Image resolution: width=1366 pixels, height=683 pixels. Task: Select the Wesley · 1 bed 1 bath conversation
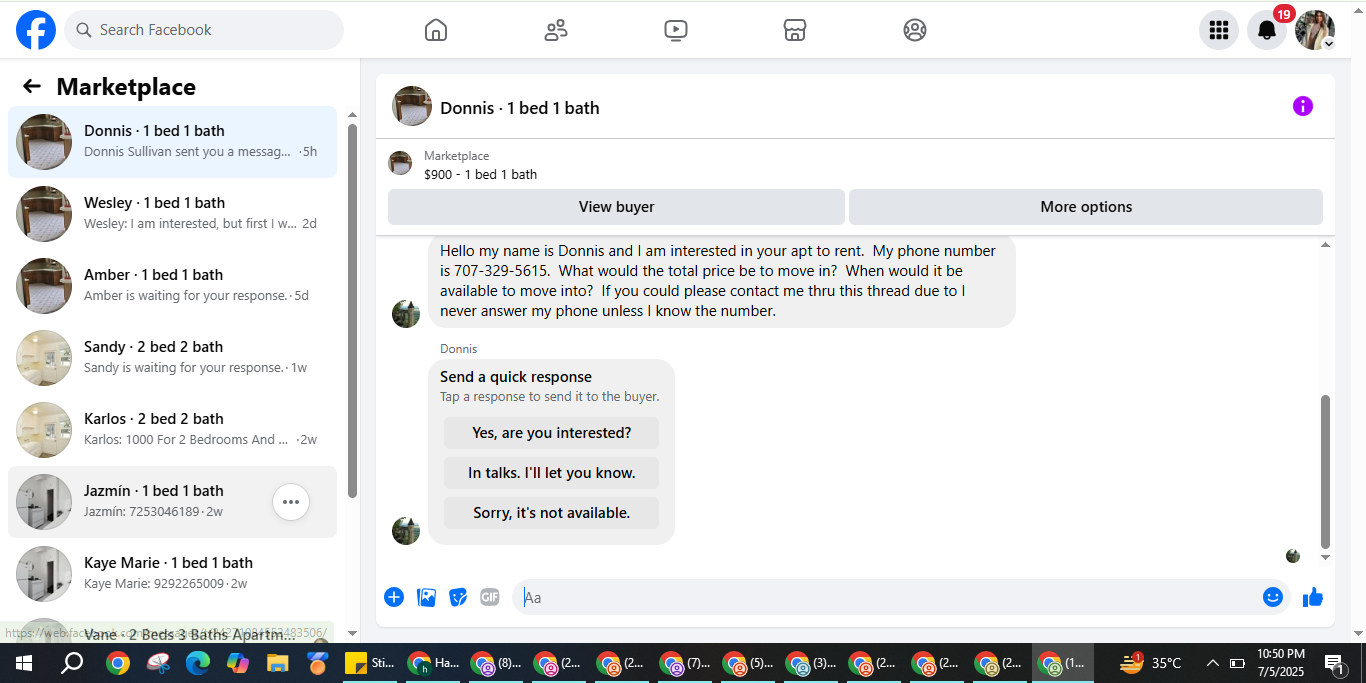172,214
